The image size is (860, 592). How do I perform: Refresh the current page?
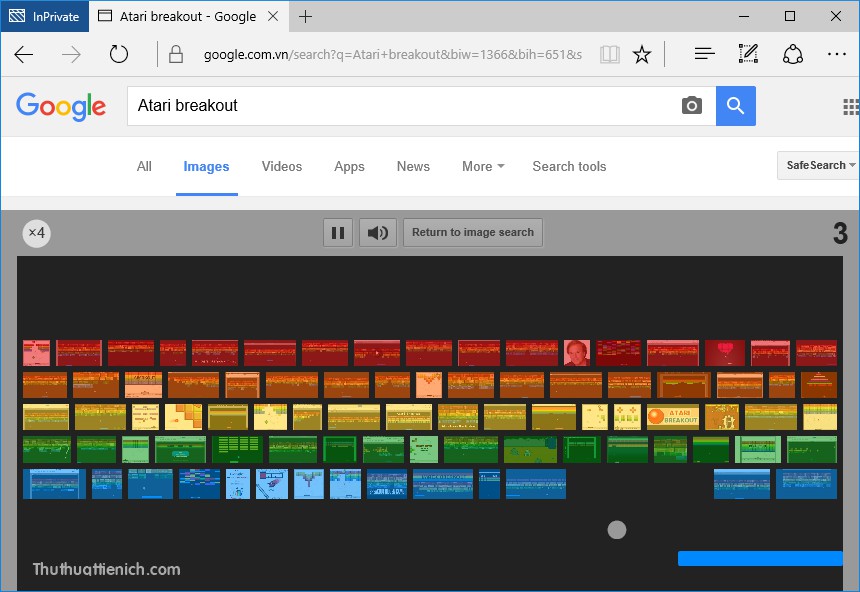119,54
